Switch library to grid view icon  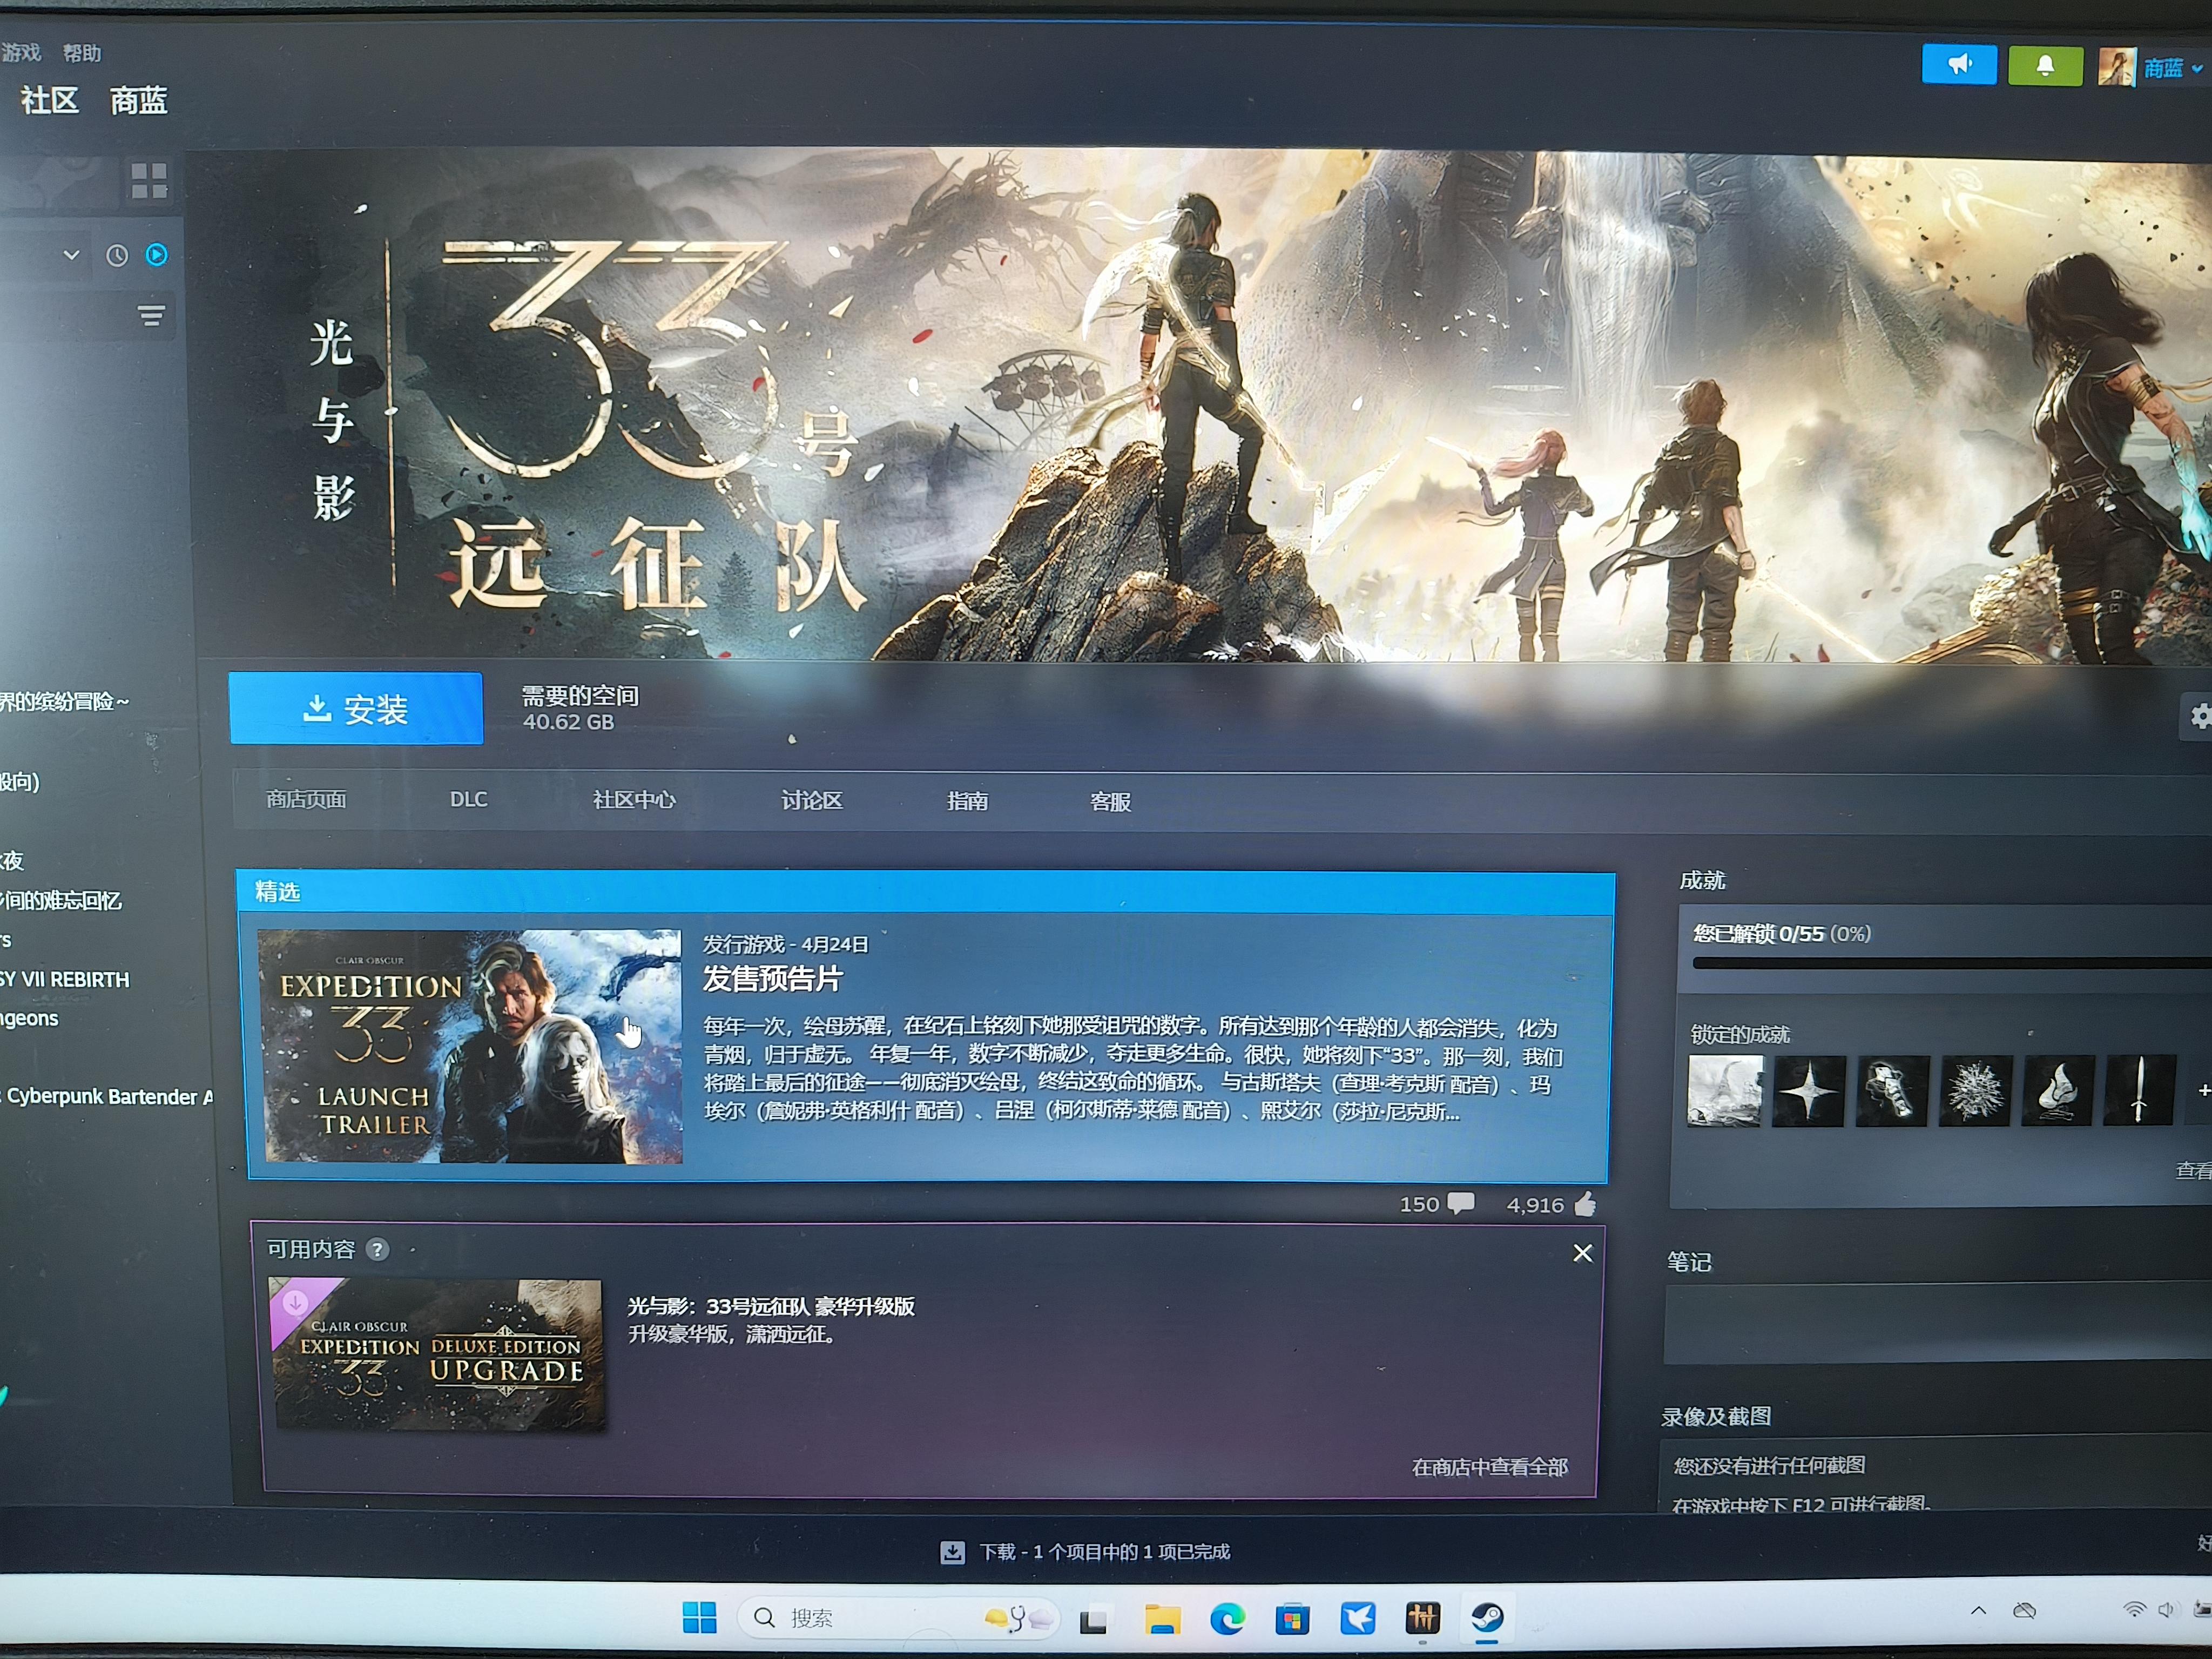tap(149, 181)
